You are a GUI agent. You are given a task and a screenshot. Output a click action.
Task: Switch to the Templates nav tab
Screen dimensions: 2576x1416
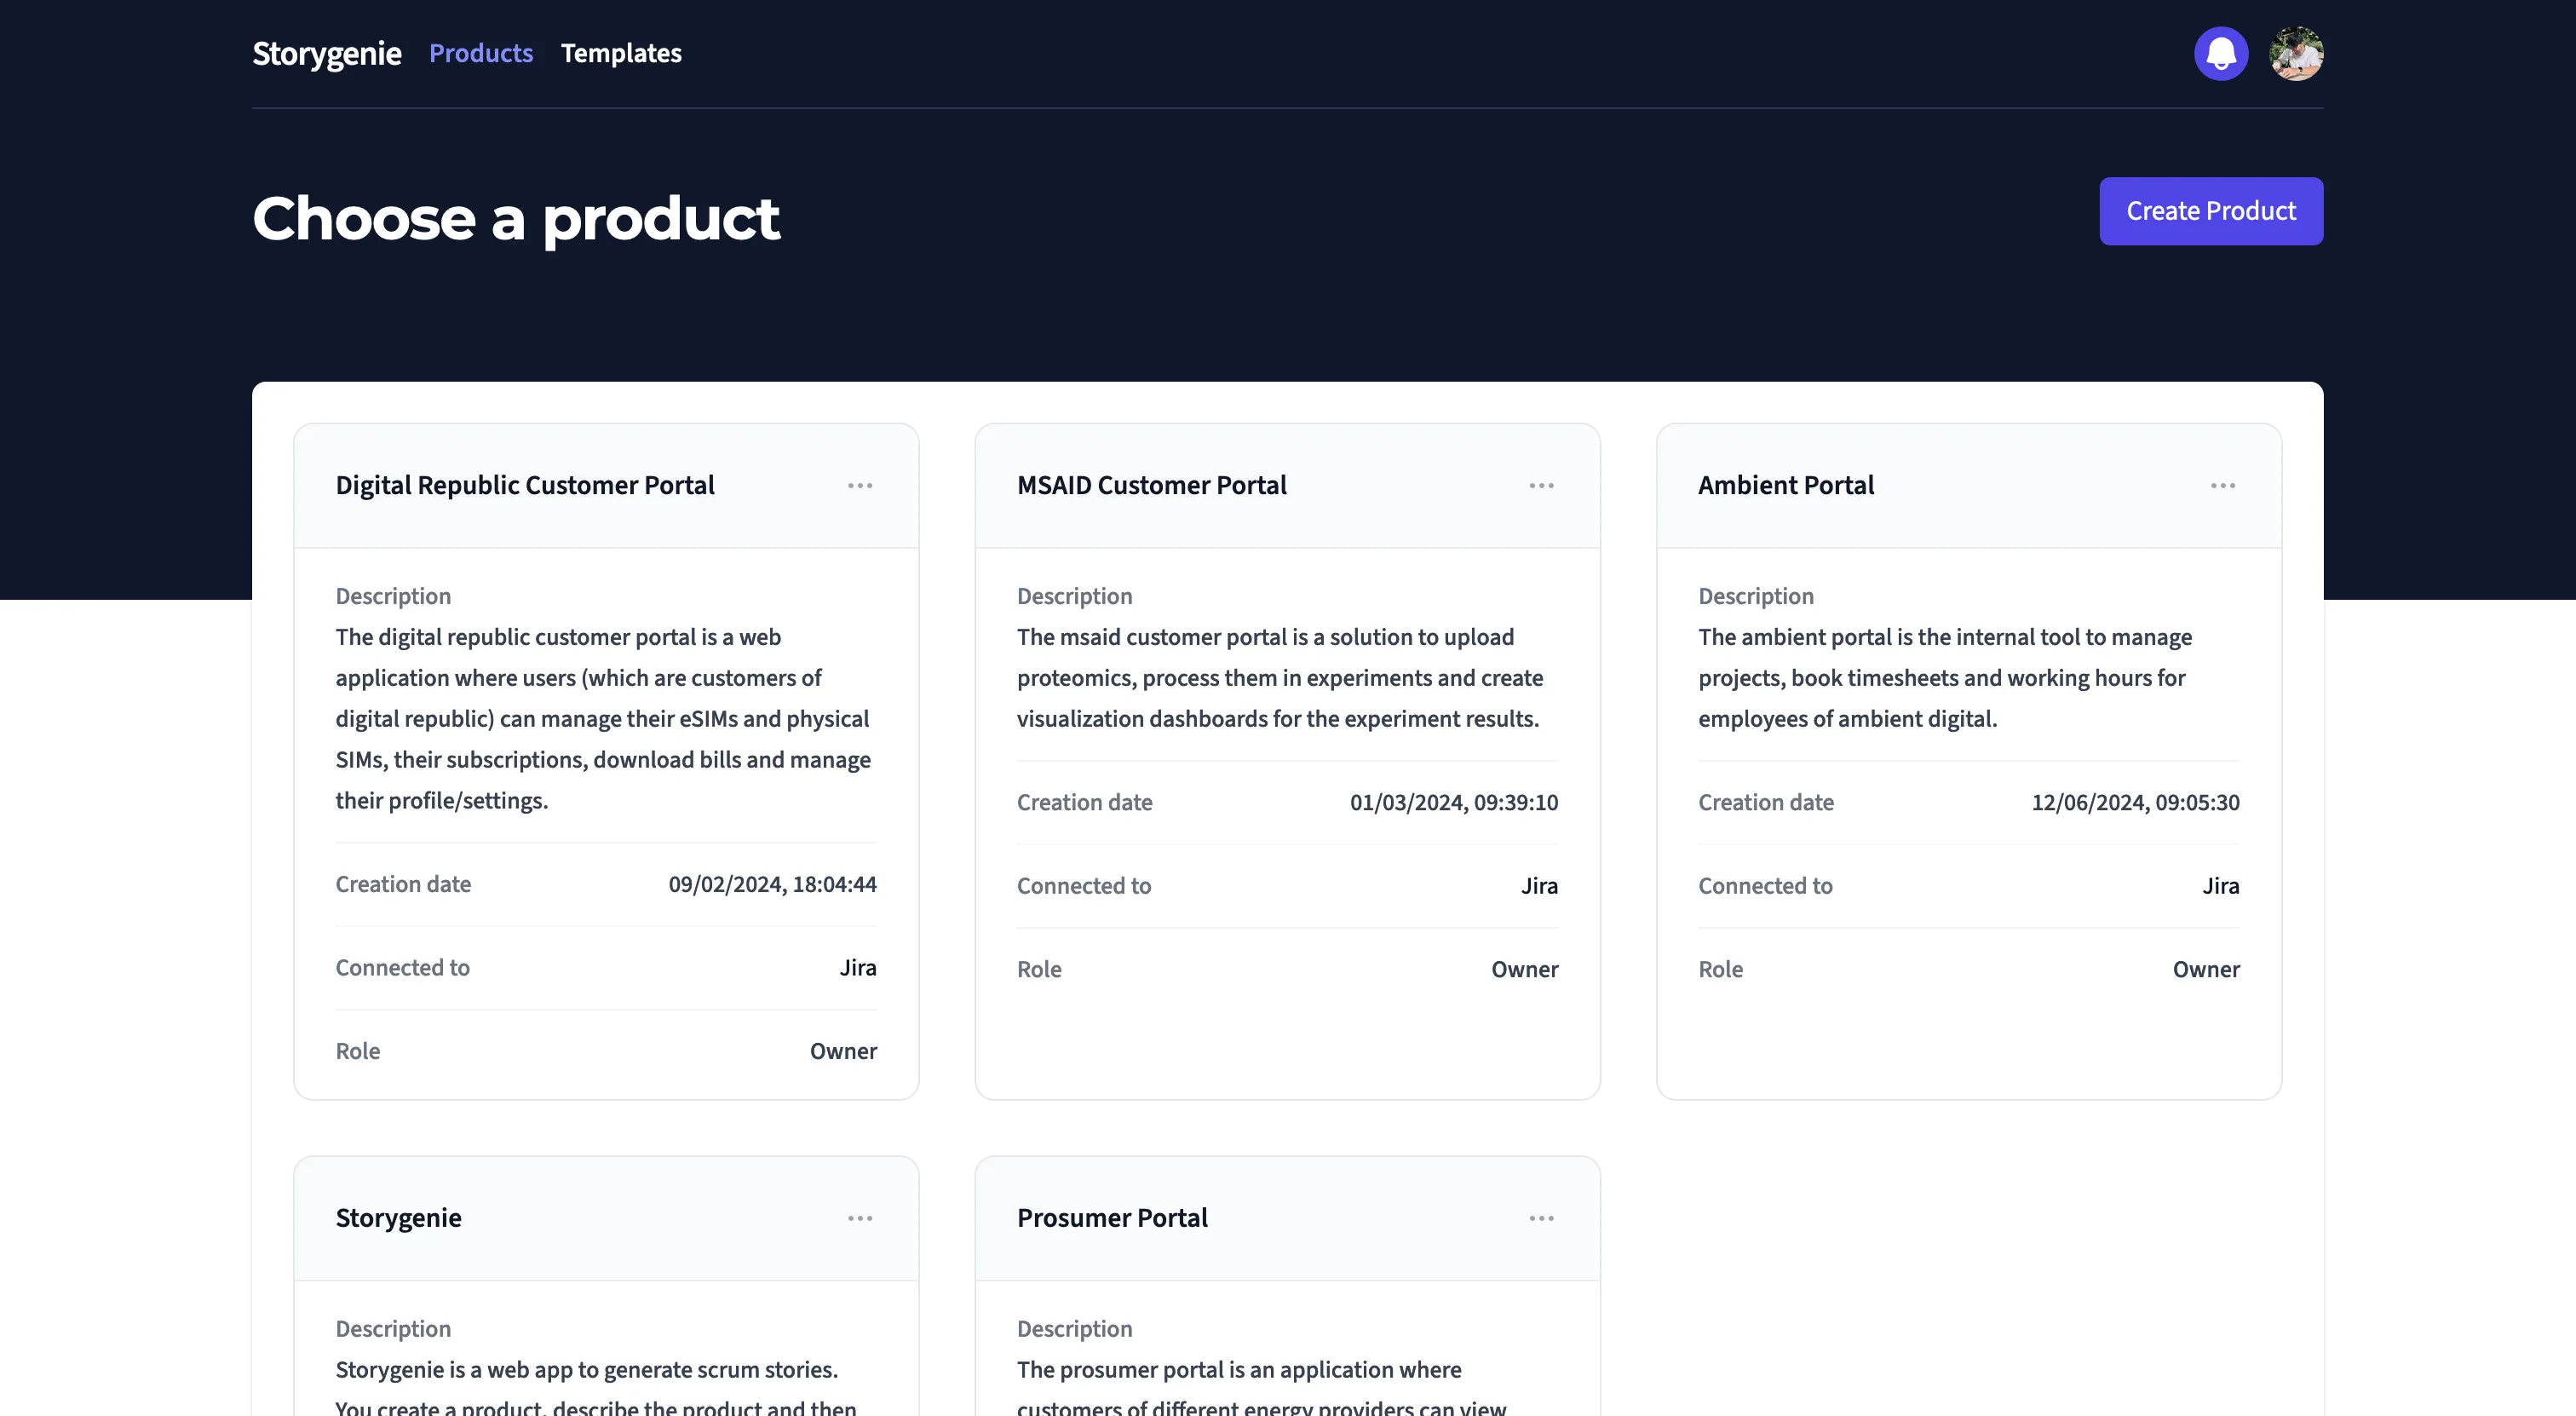[621, 53]
